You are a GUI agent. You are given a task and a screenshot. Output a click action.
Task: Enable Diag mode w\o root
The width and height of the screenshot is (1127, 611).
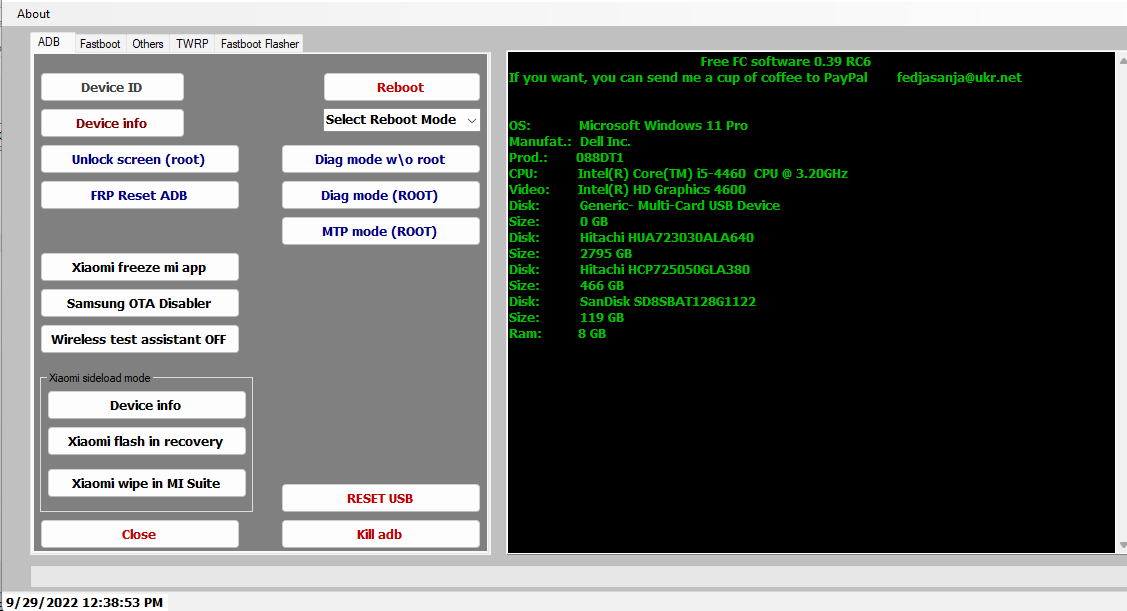(x=380, y=159)
